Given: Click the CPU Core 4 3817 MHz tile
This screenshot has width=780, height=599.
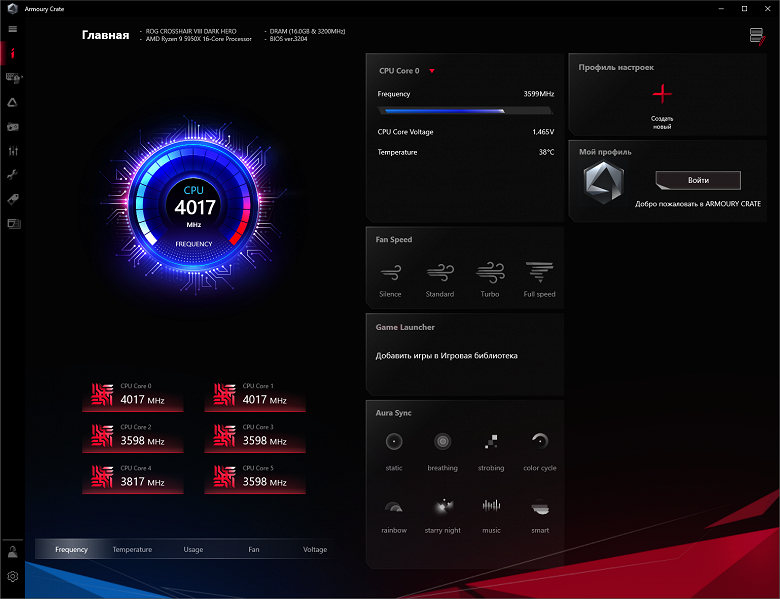Looking at the screenshot, I should 133,479.
